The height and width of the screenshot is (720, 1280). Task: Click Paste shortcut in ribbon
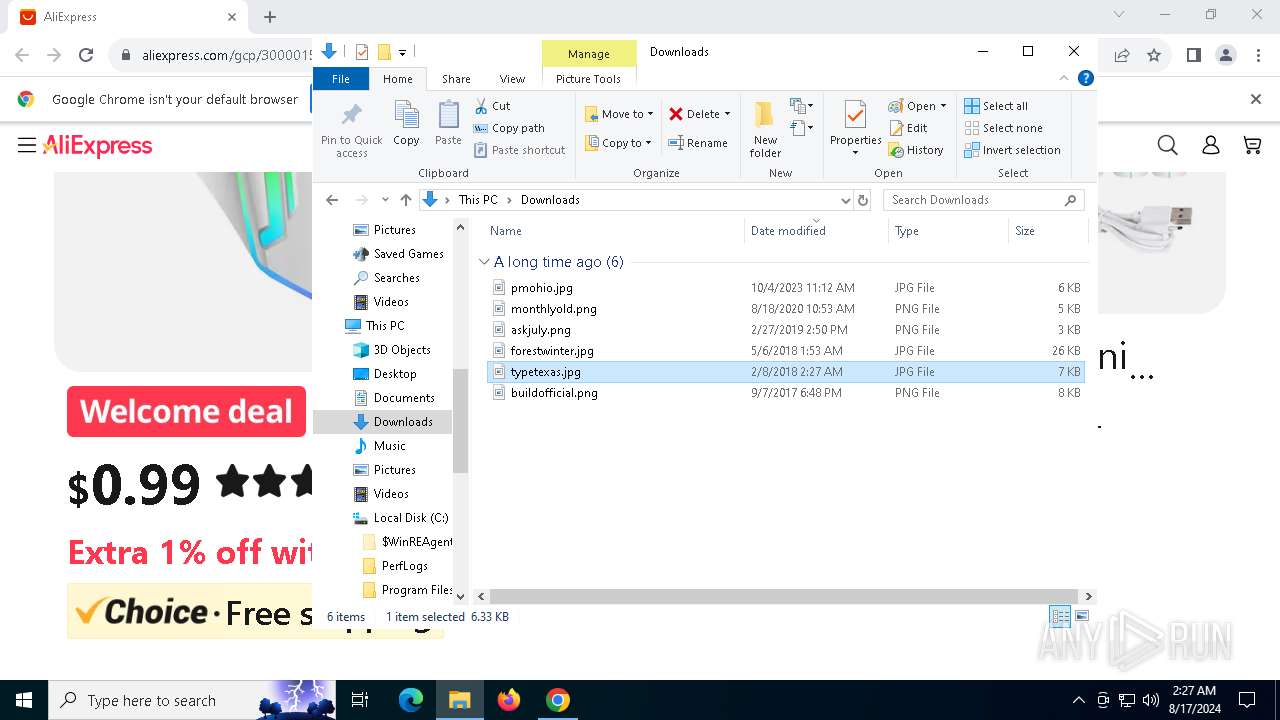click(x=519, y=150)
